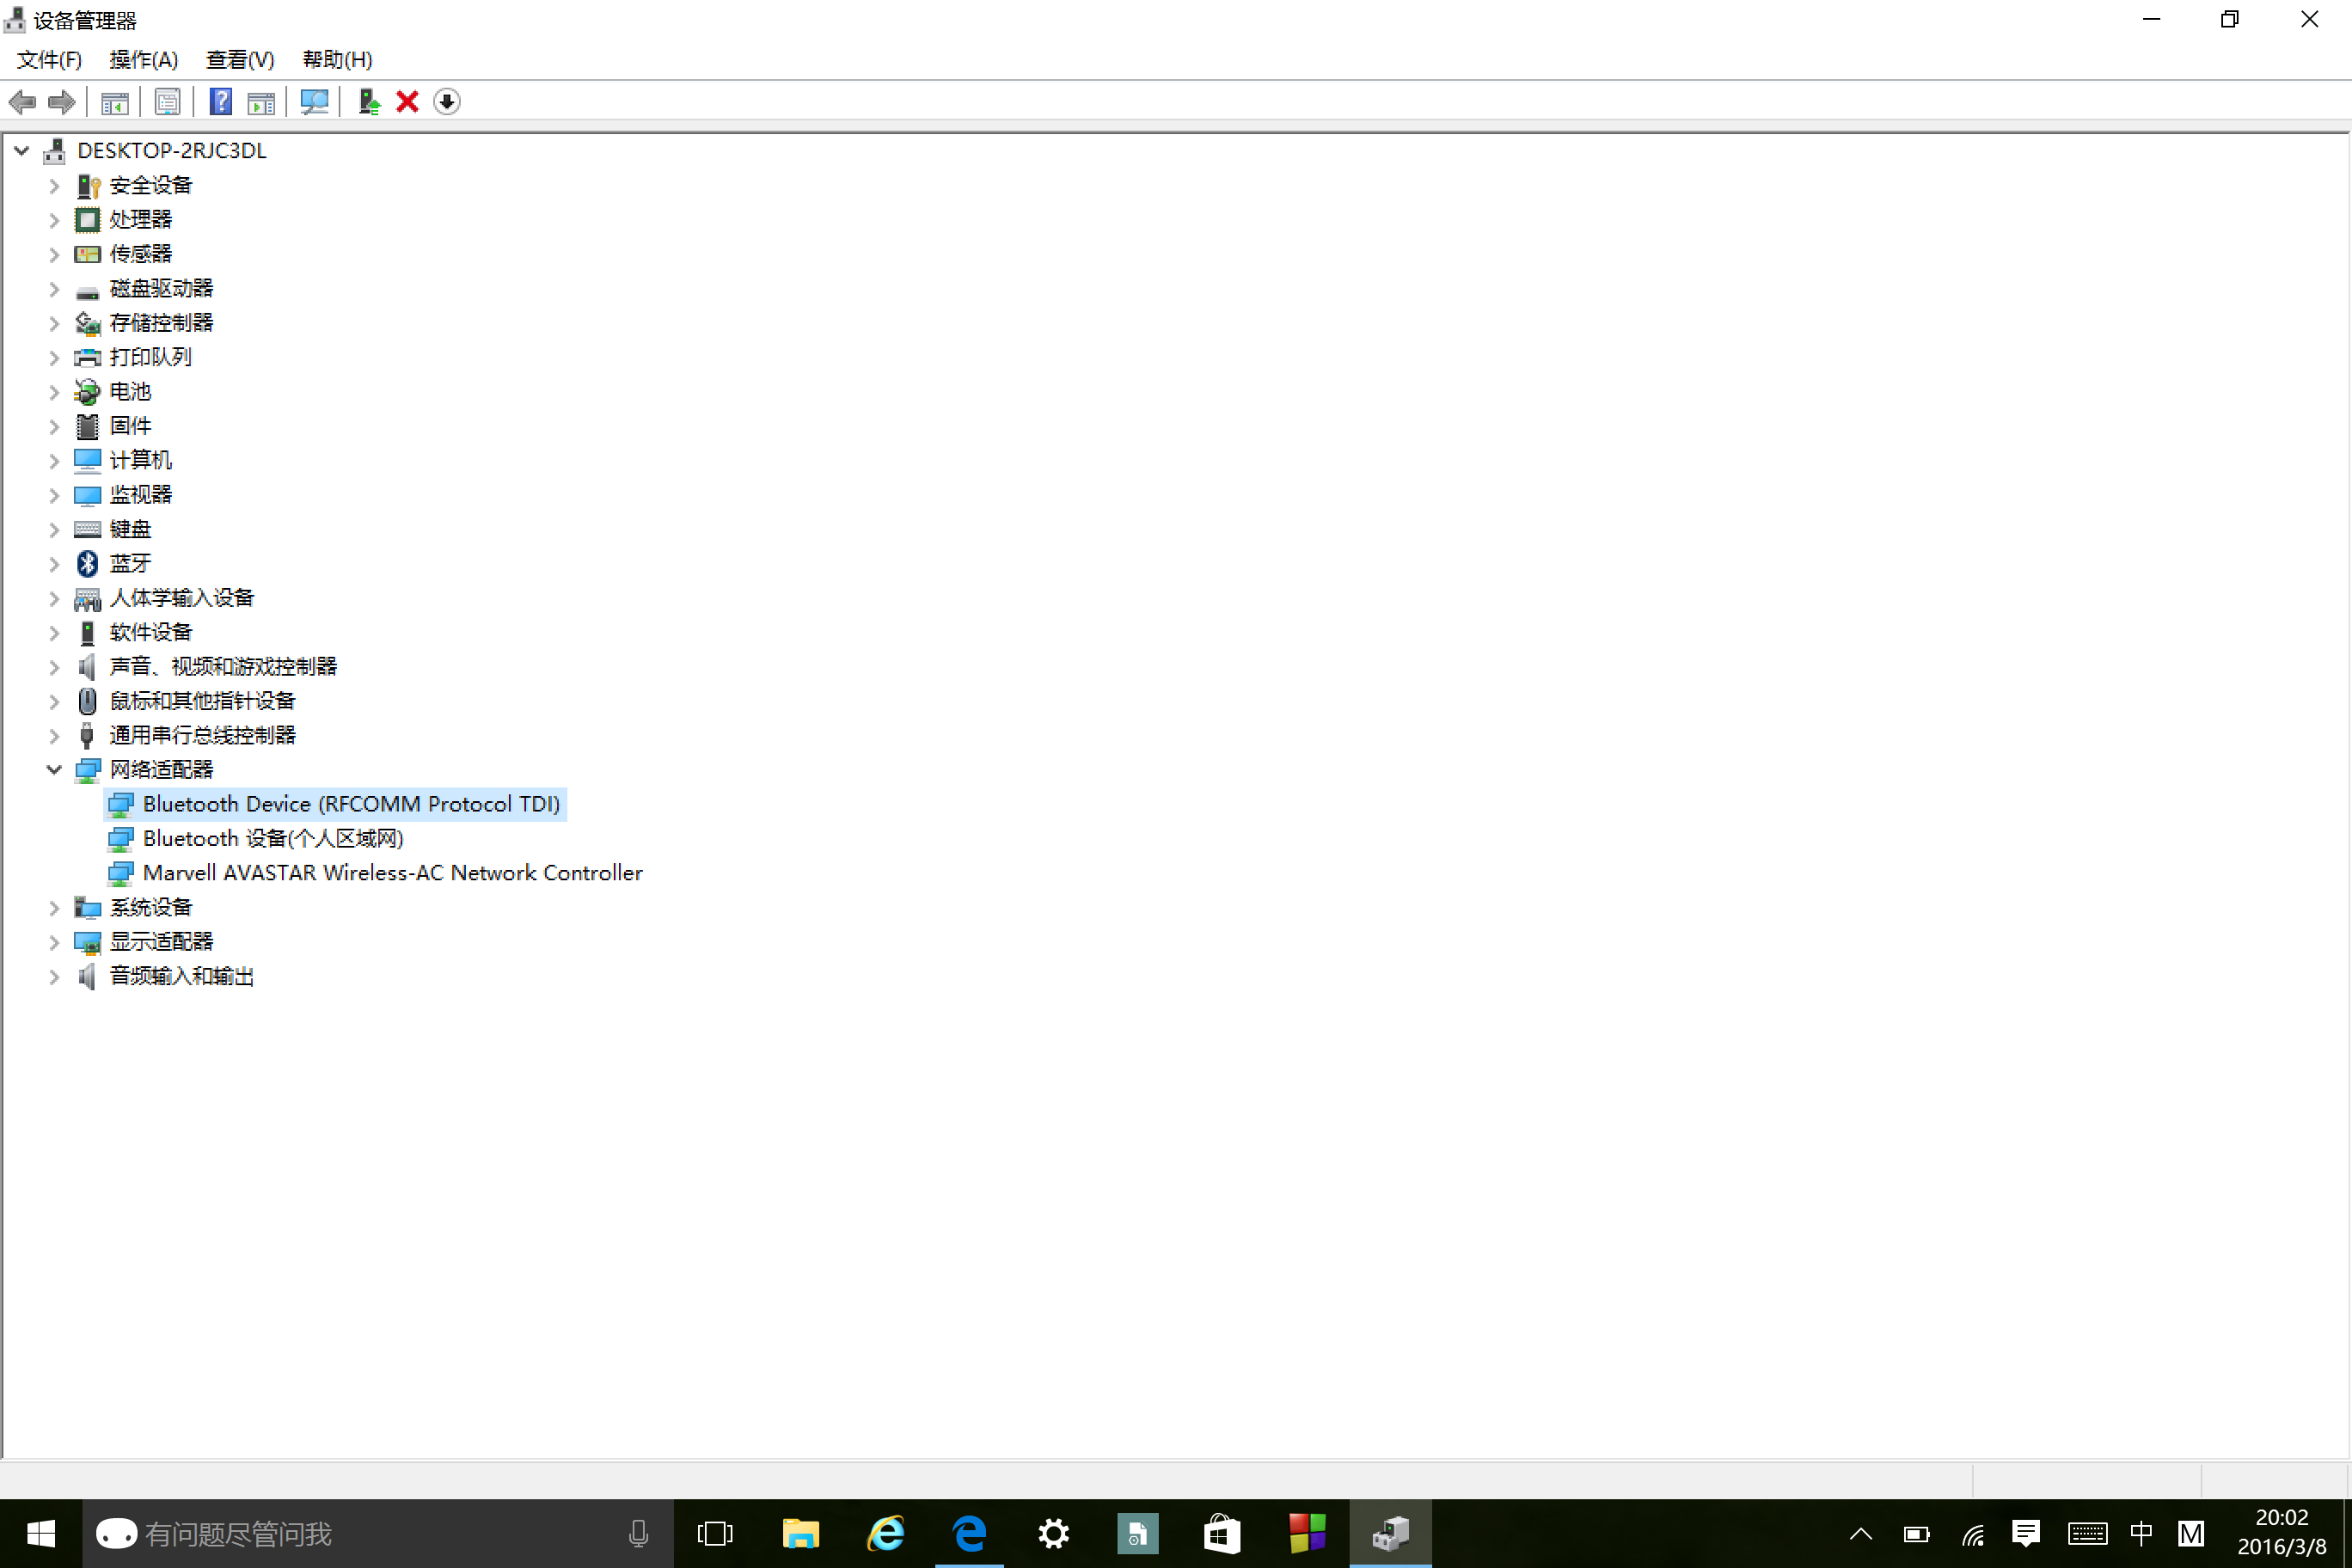Click the show/hide console tree icon

coord(114,102)
